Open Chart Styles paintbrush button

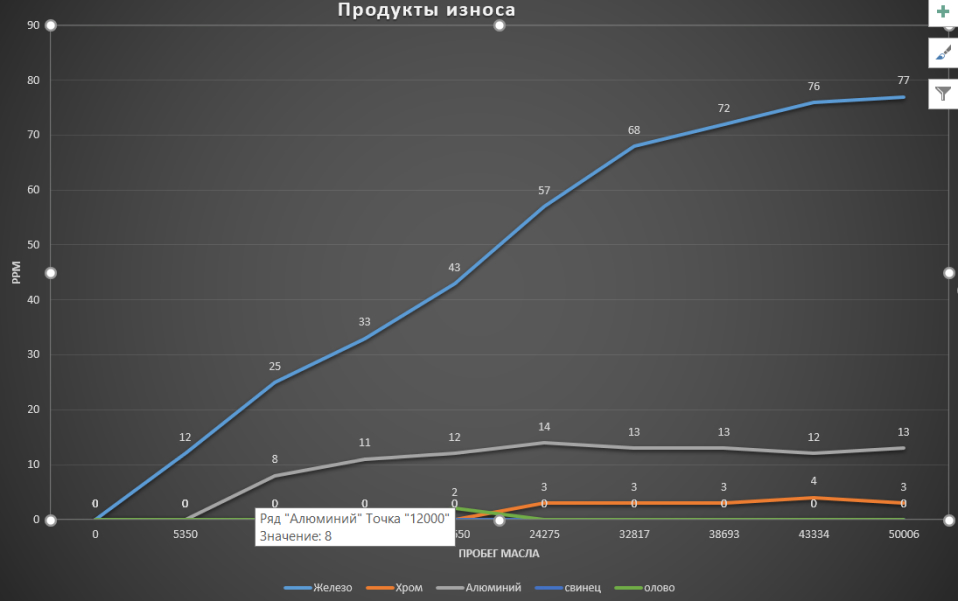point(942,54)
